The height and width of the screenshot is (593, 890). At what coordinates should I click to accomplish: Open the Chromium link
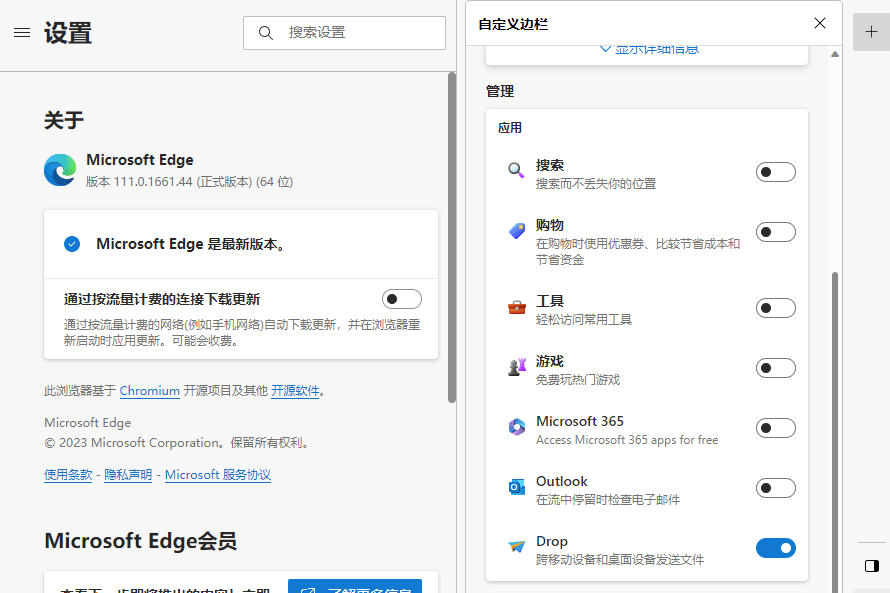click(150, 391)
